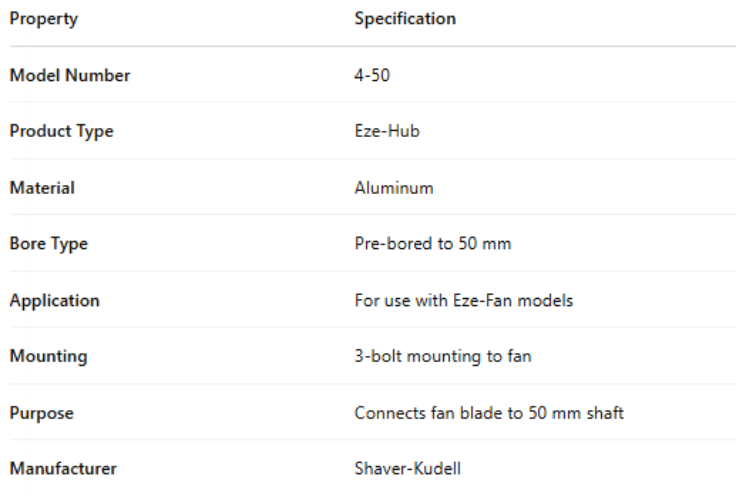736x500 pixels.
Task: Select the Mounting row label
Action: coord(50,355)
